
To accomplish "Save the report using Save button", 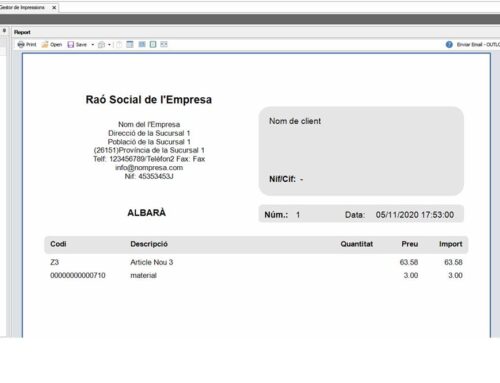I will [77, 44].
